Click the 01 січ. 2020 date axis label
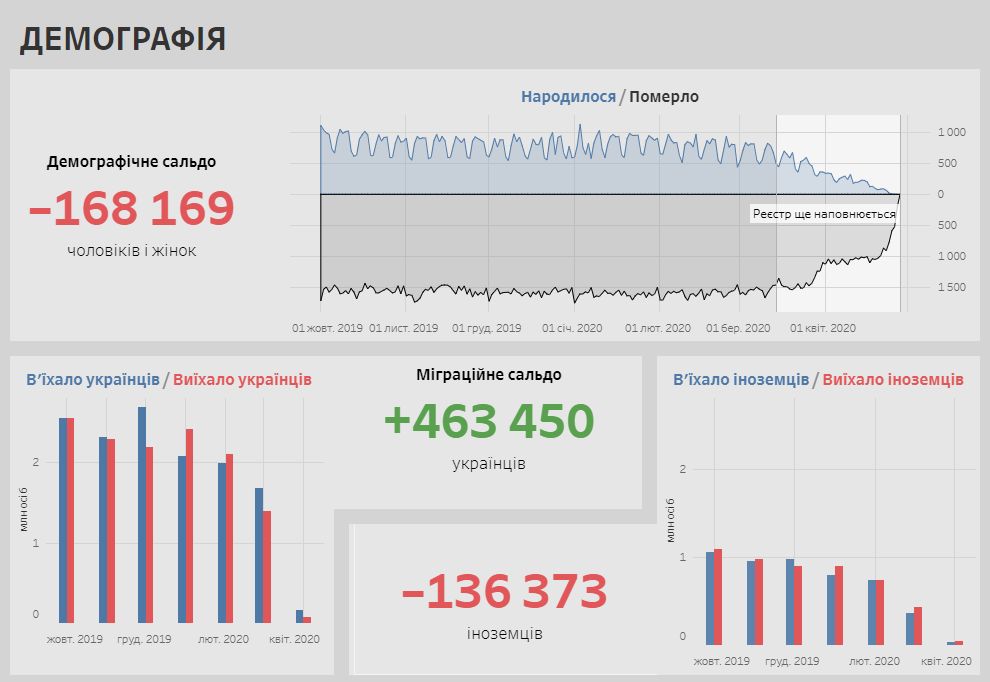990x682 pixels. click(x=572, y=328)
